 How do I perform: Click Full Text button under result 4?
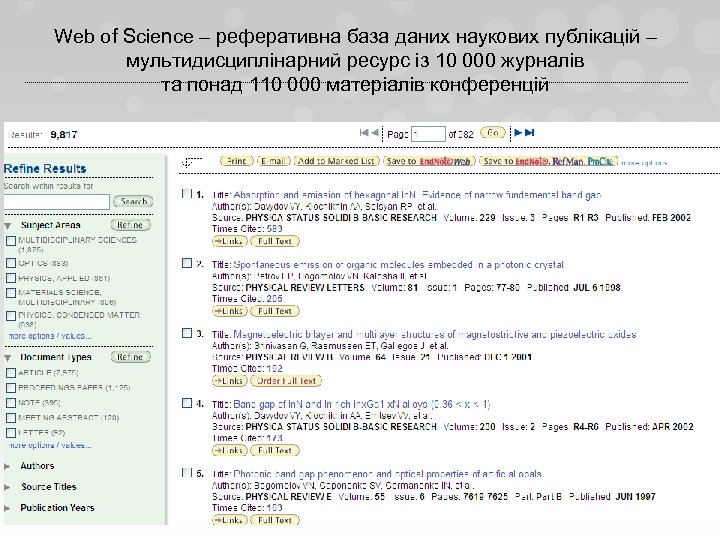tap(275, 450)
